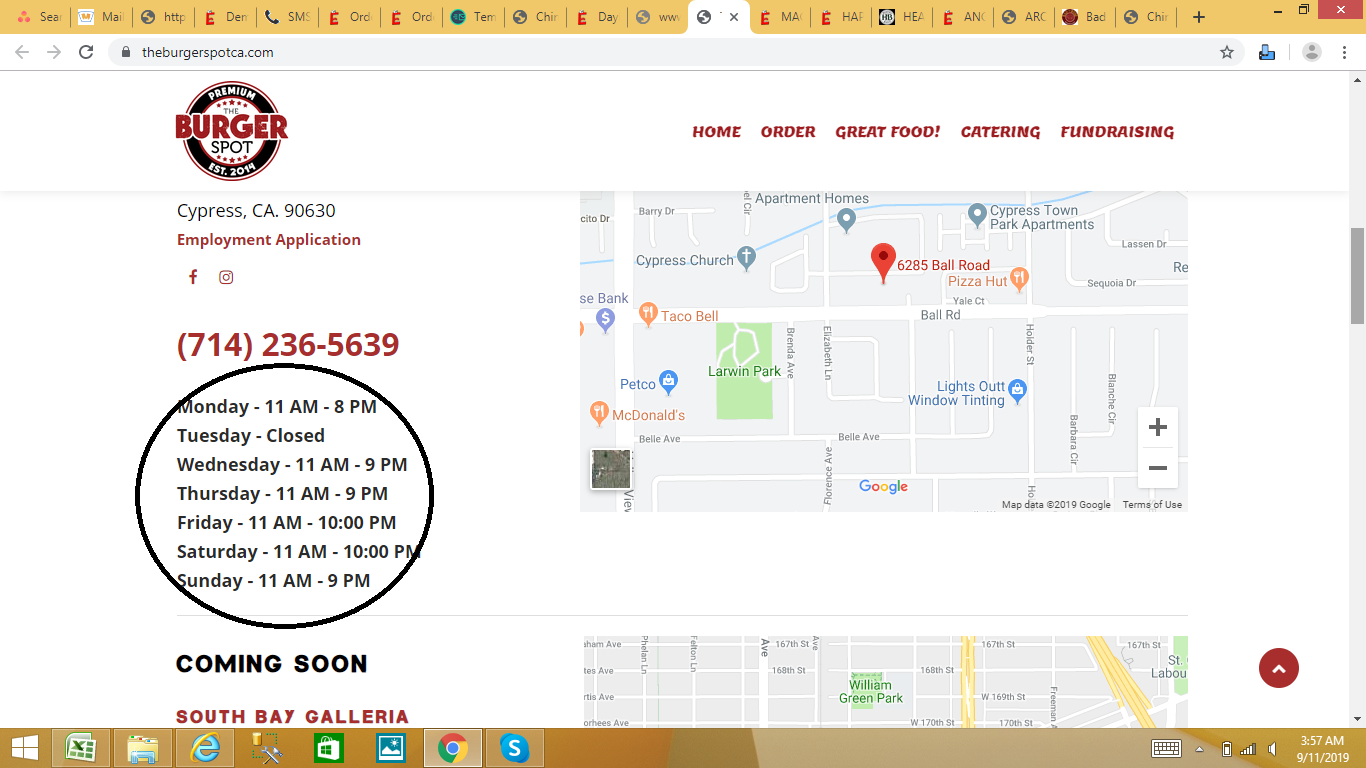Reload the page using the refresh icon
The image size is (1366, 768).
pyautogui.click(x=87, y=52)
